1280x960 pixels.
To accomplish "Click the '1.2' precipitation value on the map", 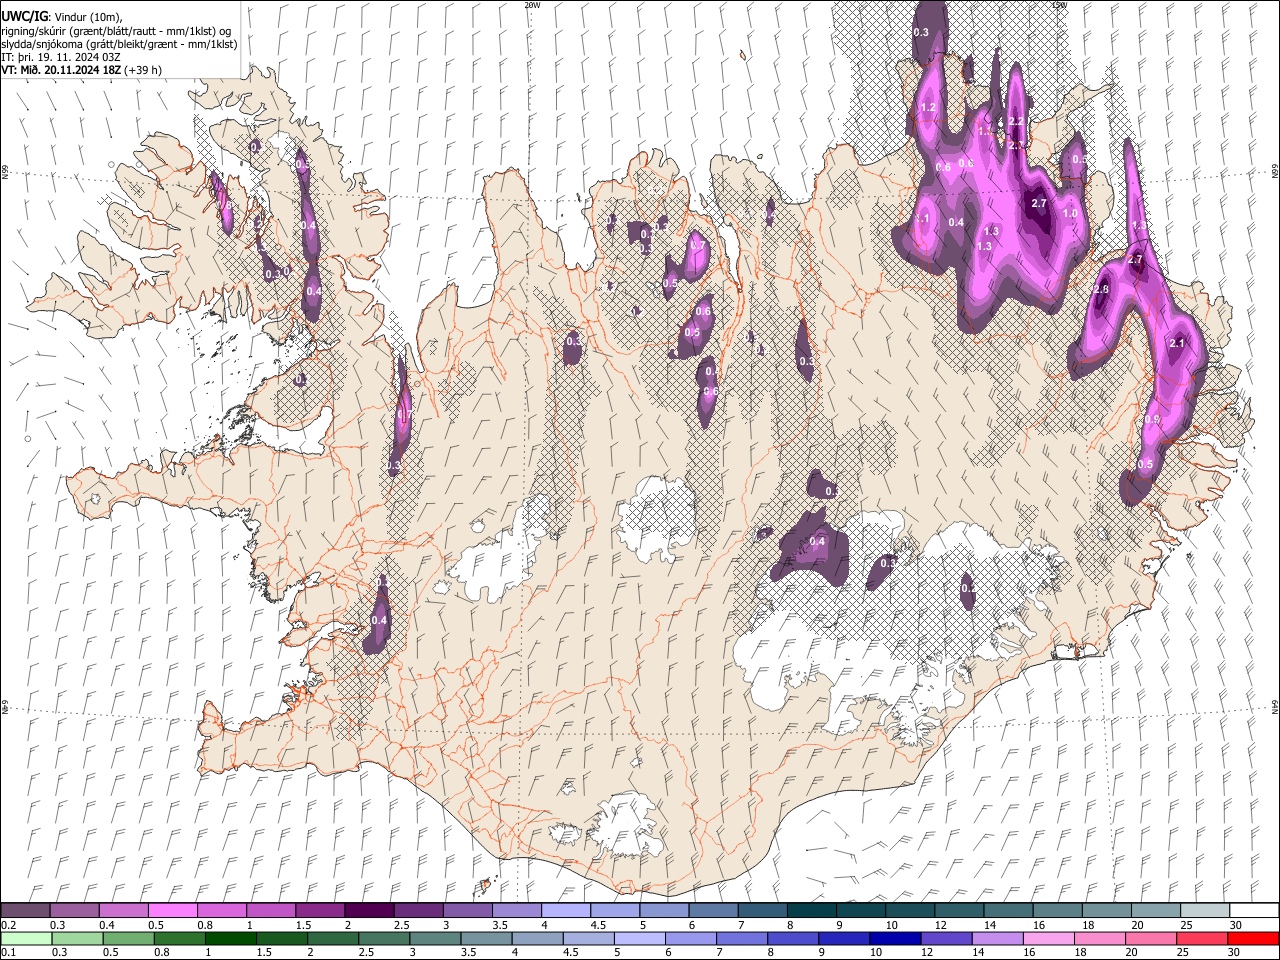I will click(927, 108).
